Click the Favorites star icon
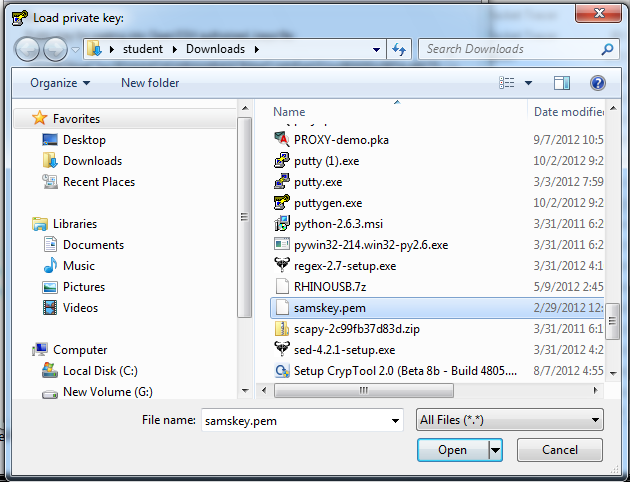 click(x=39, y=118)
